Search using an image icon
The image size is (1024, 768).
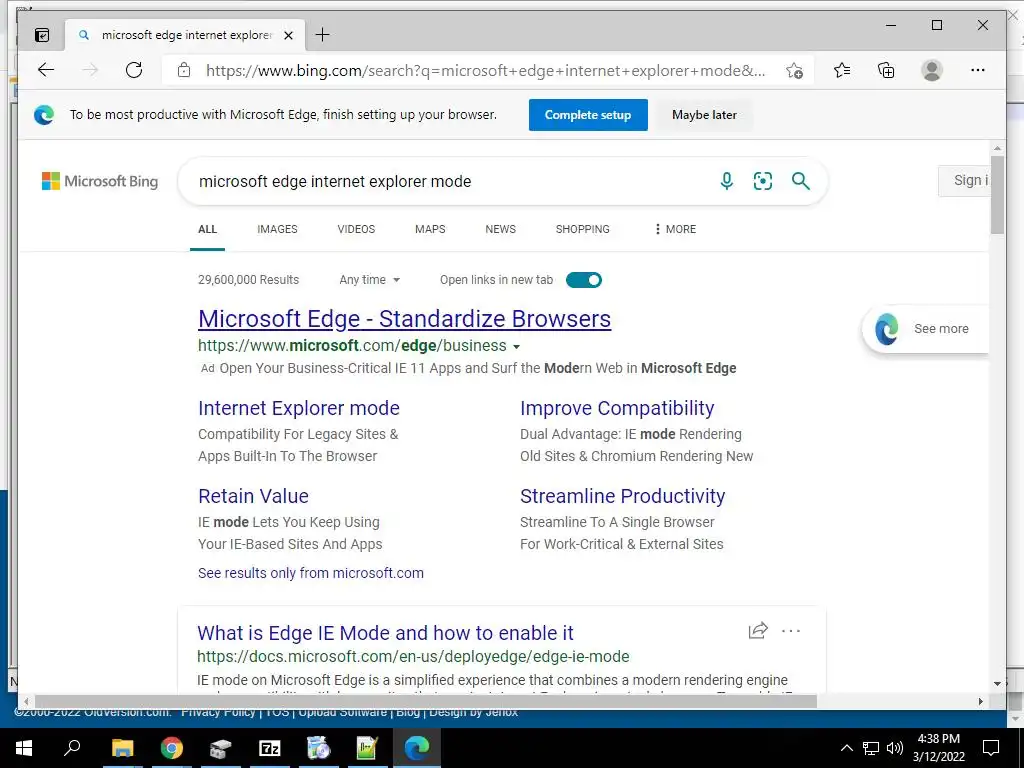tap(763, 181)
